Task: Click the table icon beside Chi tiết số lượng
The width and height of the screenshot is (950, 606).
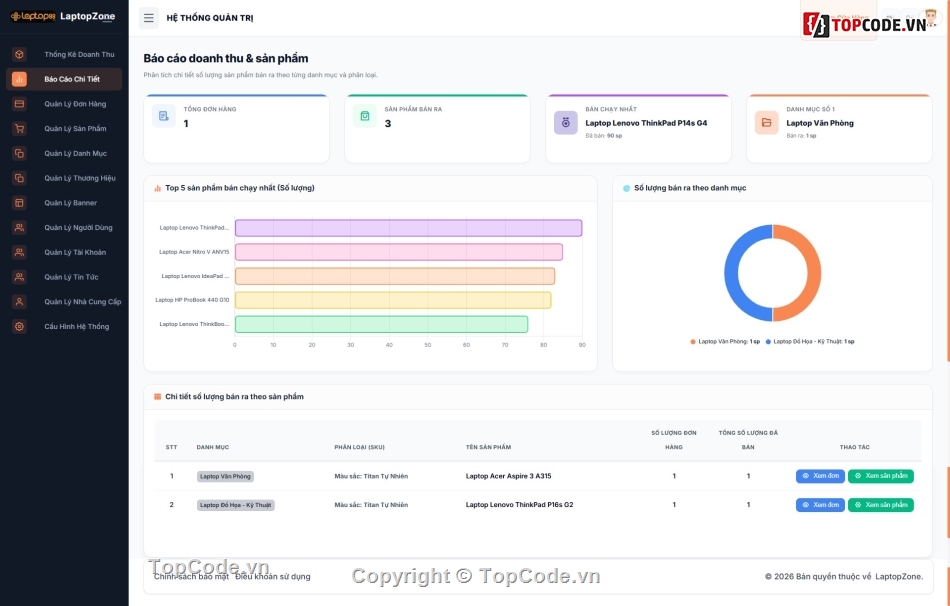Action: (158, 397)
